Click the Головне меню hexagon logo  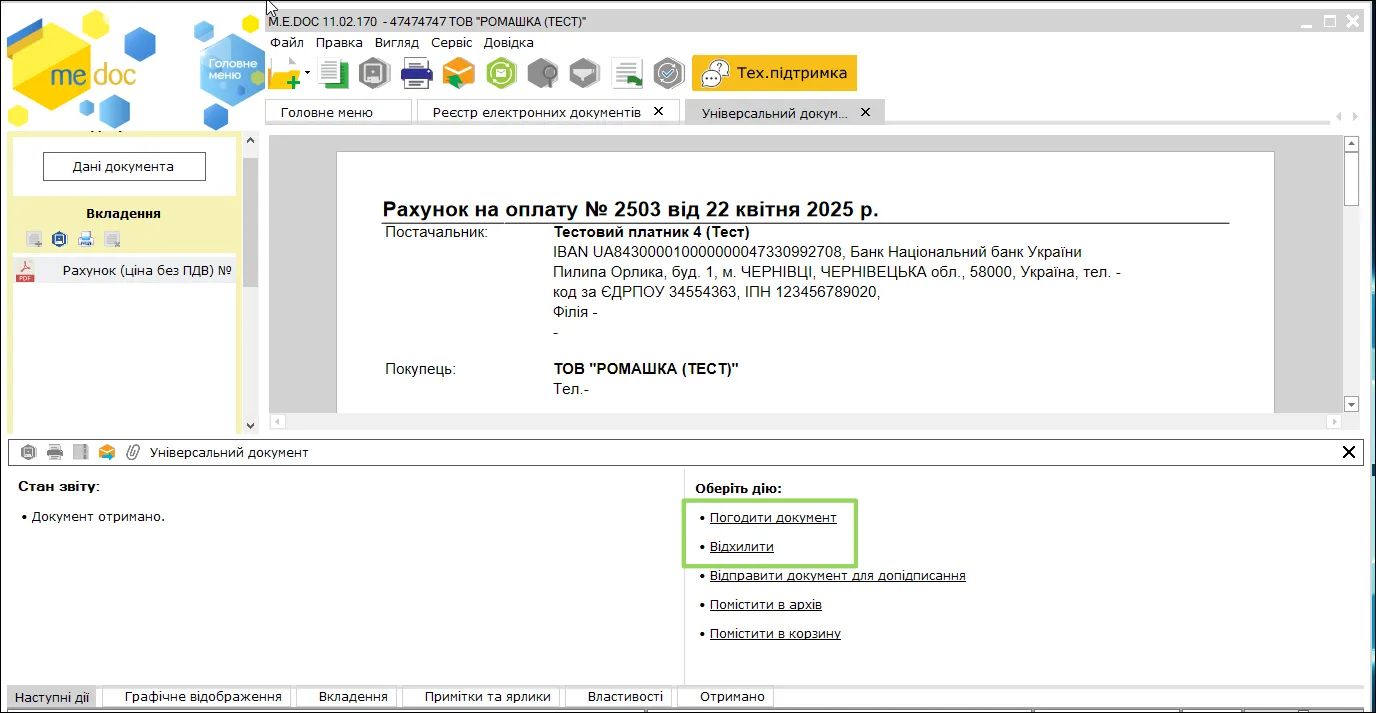point(232,69)
